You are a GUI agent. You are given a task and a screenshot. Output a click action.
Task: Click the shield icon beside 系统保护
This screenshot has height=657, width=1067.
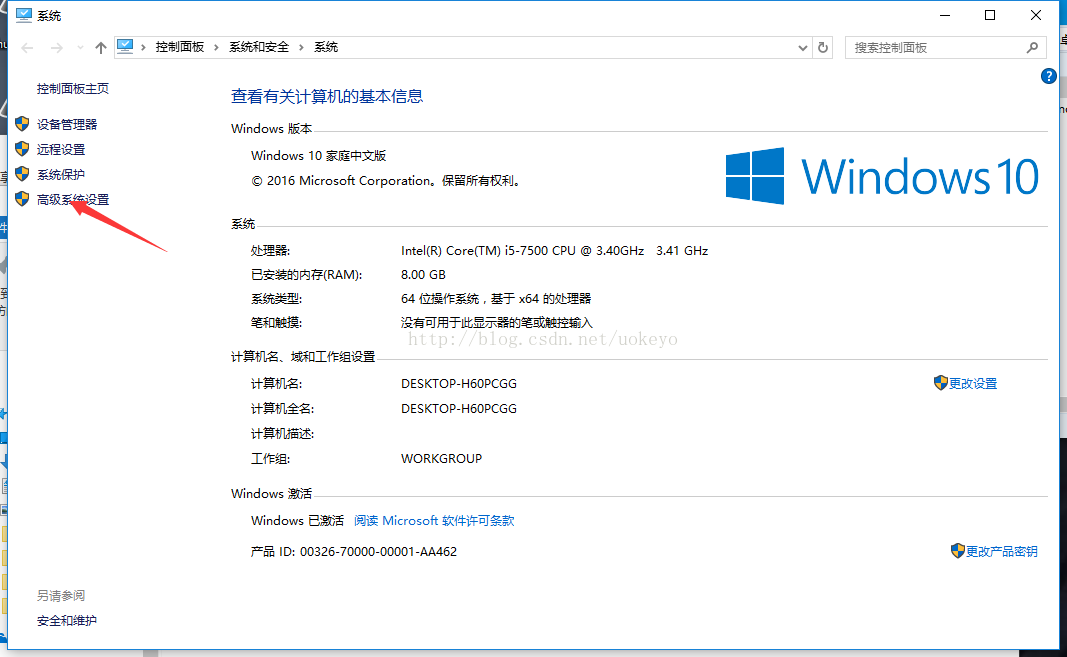pos(22,174)
